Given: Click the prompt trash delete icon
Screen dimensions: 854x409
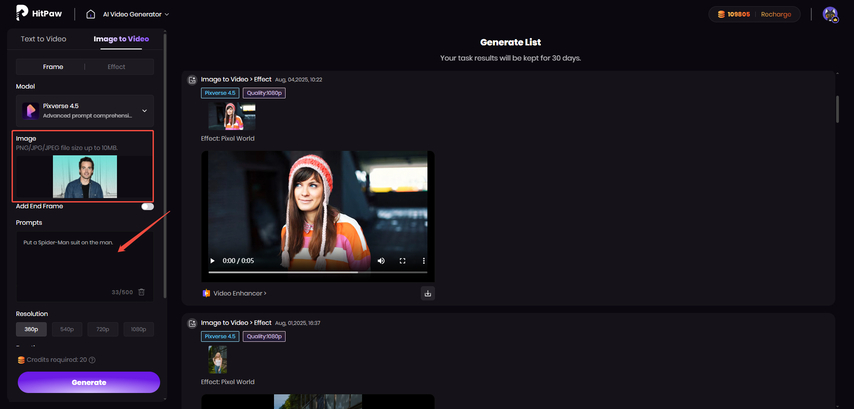Looking at the screenshot, I should pyautogui.click(x=141, y=292).
